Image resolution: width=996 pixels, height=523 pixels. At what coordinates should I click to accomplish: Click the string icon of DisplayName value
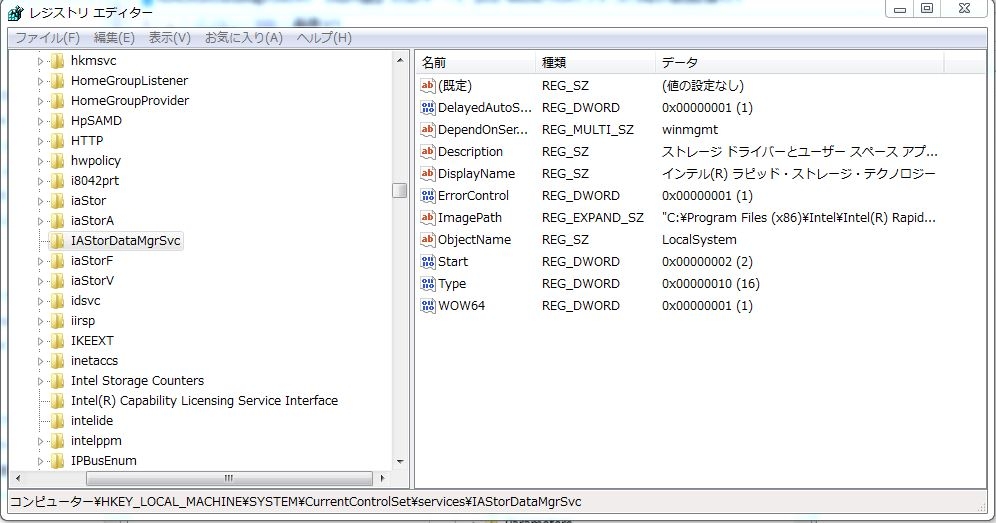click(427, 173)
